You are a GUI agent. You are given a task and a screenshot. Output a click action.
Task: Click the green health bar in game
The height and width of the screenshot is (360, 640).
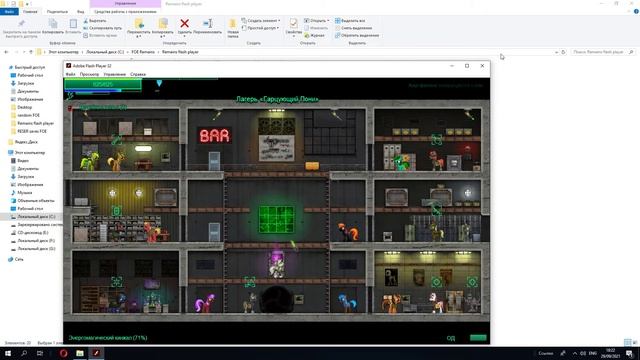tap(103, 84)
